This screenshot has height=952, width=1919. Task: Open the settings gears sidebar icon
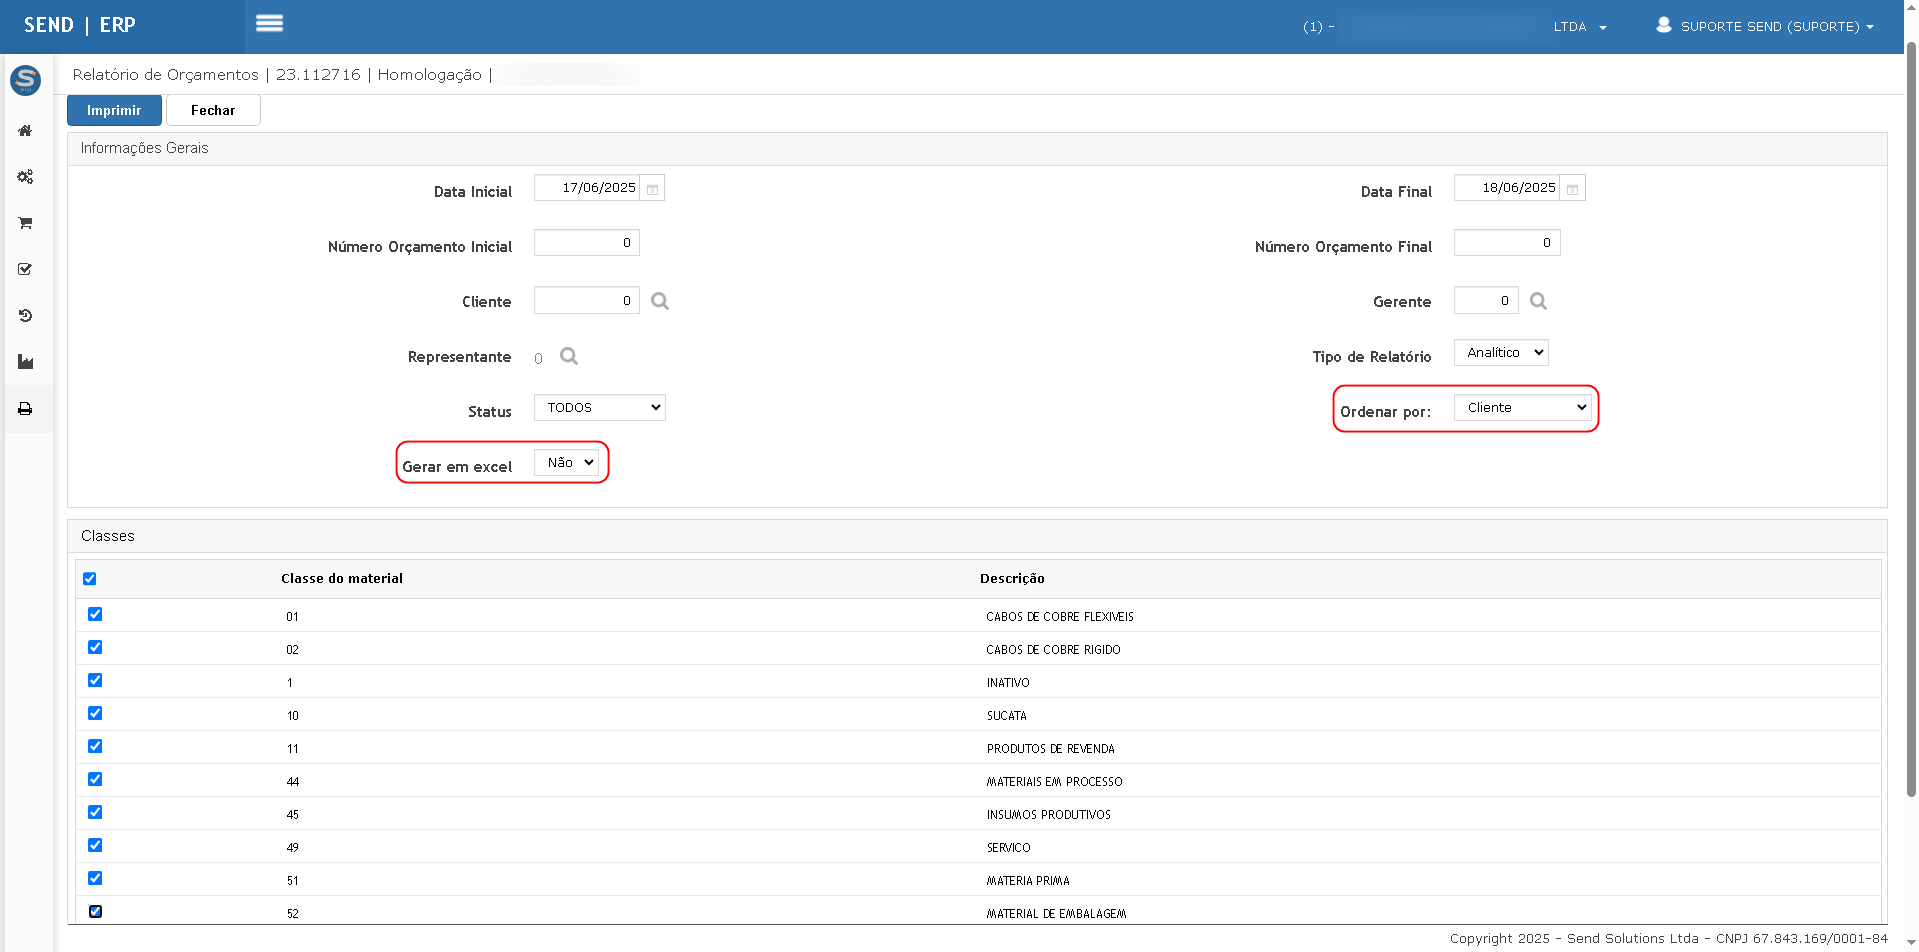[x=25, y=177]
